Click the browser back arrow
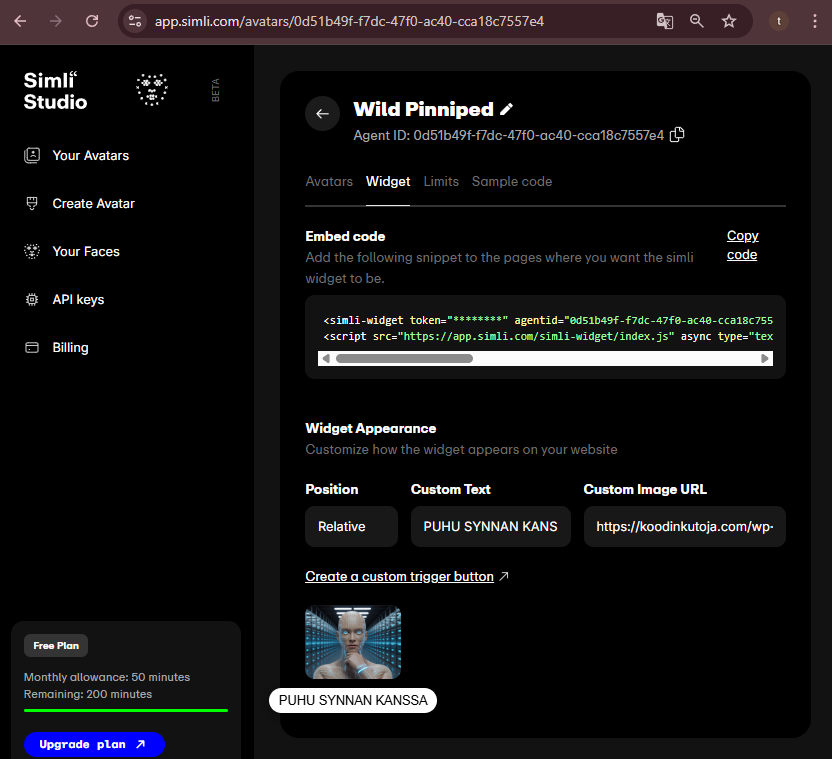The image size is (832, 759). tap(20, 21)
